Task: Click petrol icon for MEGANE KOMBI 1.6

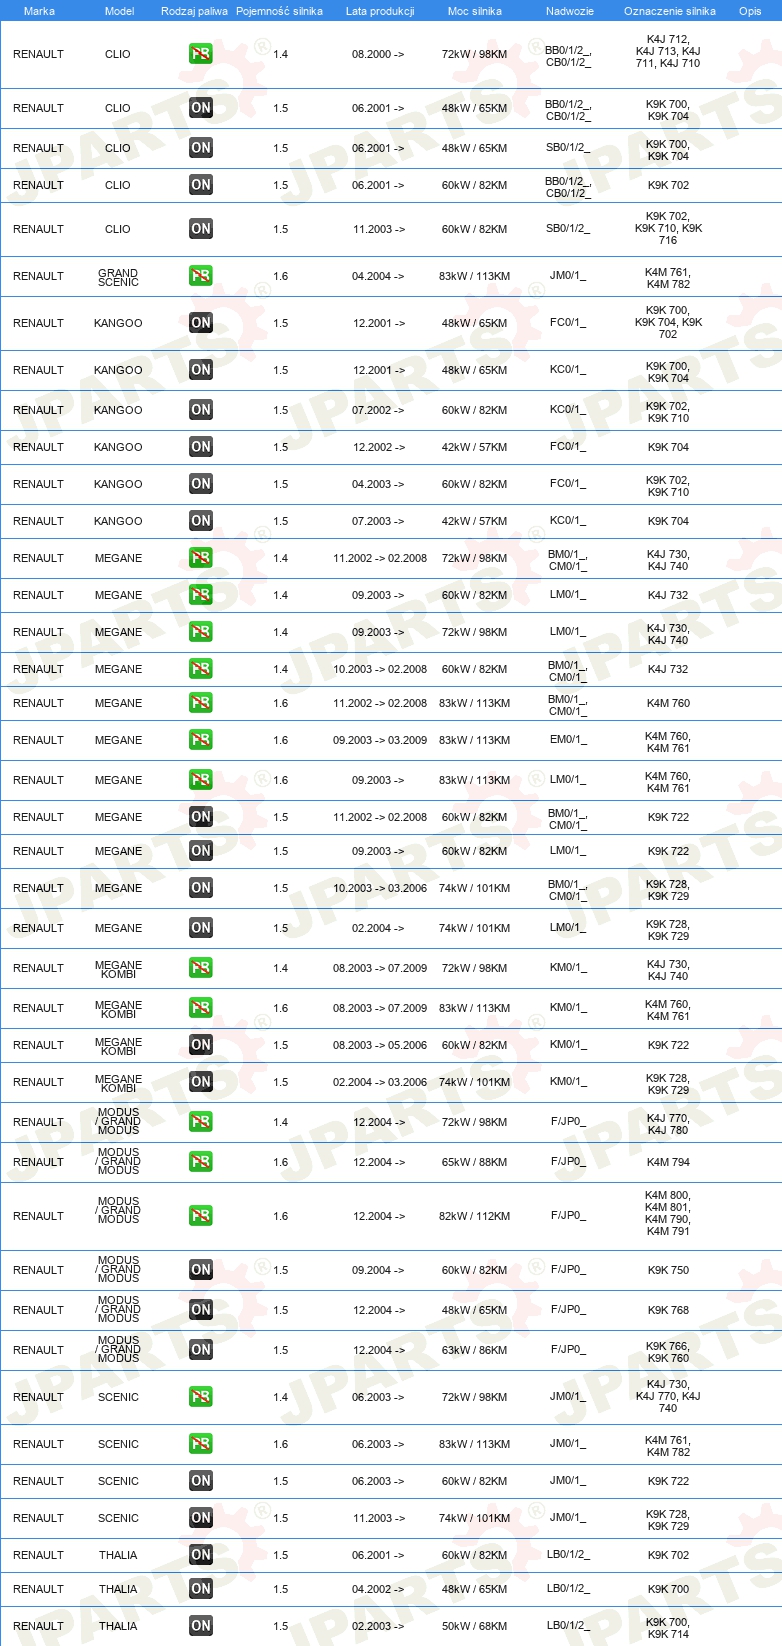Action: click(x=201, y=1008)
